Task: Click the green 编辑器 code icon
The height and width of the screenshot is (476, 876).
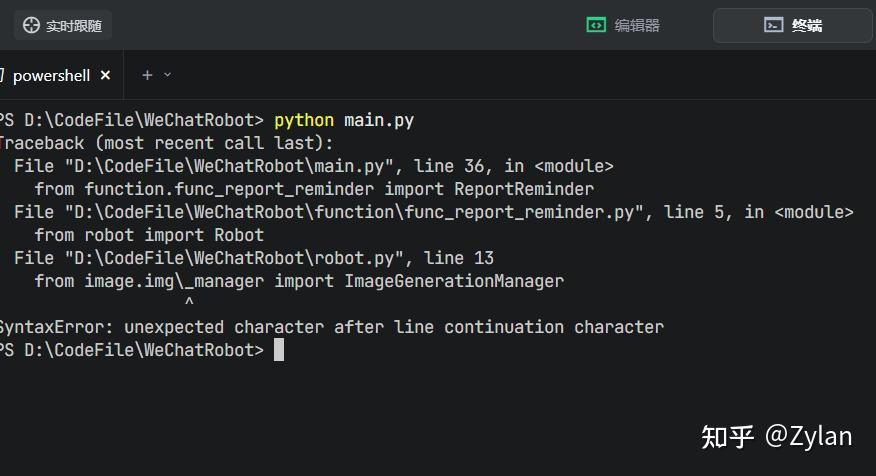Action: (596, 25)
